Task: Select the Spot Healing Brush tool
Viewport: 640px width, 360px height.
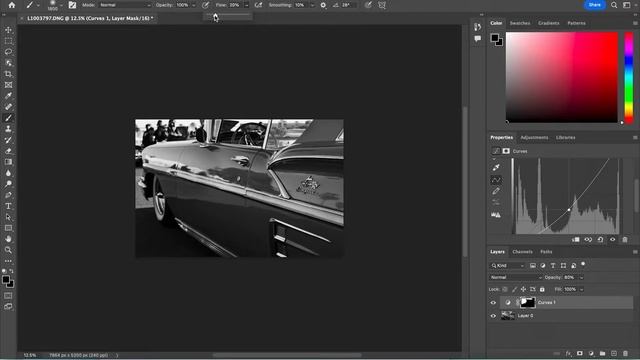Action: tap(8, 107)
